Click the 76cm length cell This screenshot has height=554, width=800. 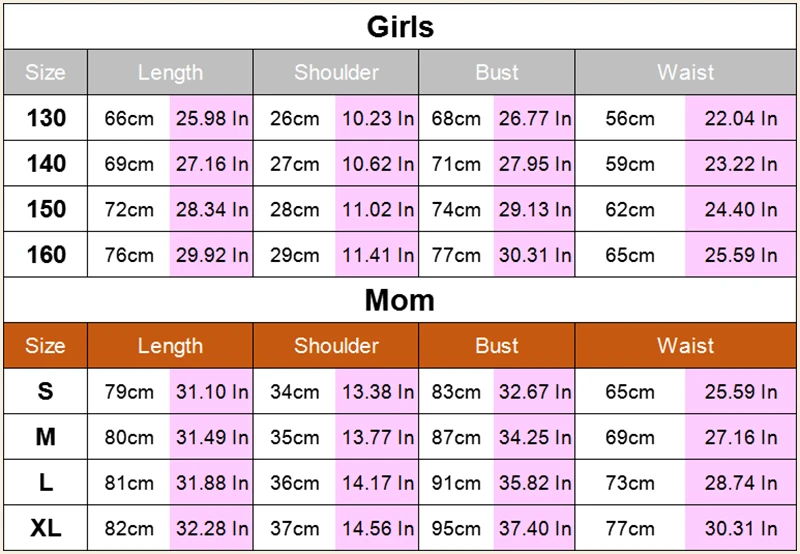(129, 255)
